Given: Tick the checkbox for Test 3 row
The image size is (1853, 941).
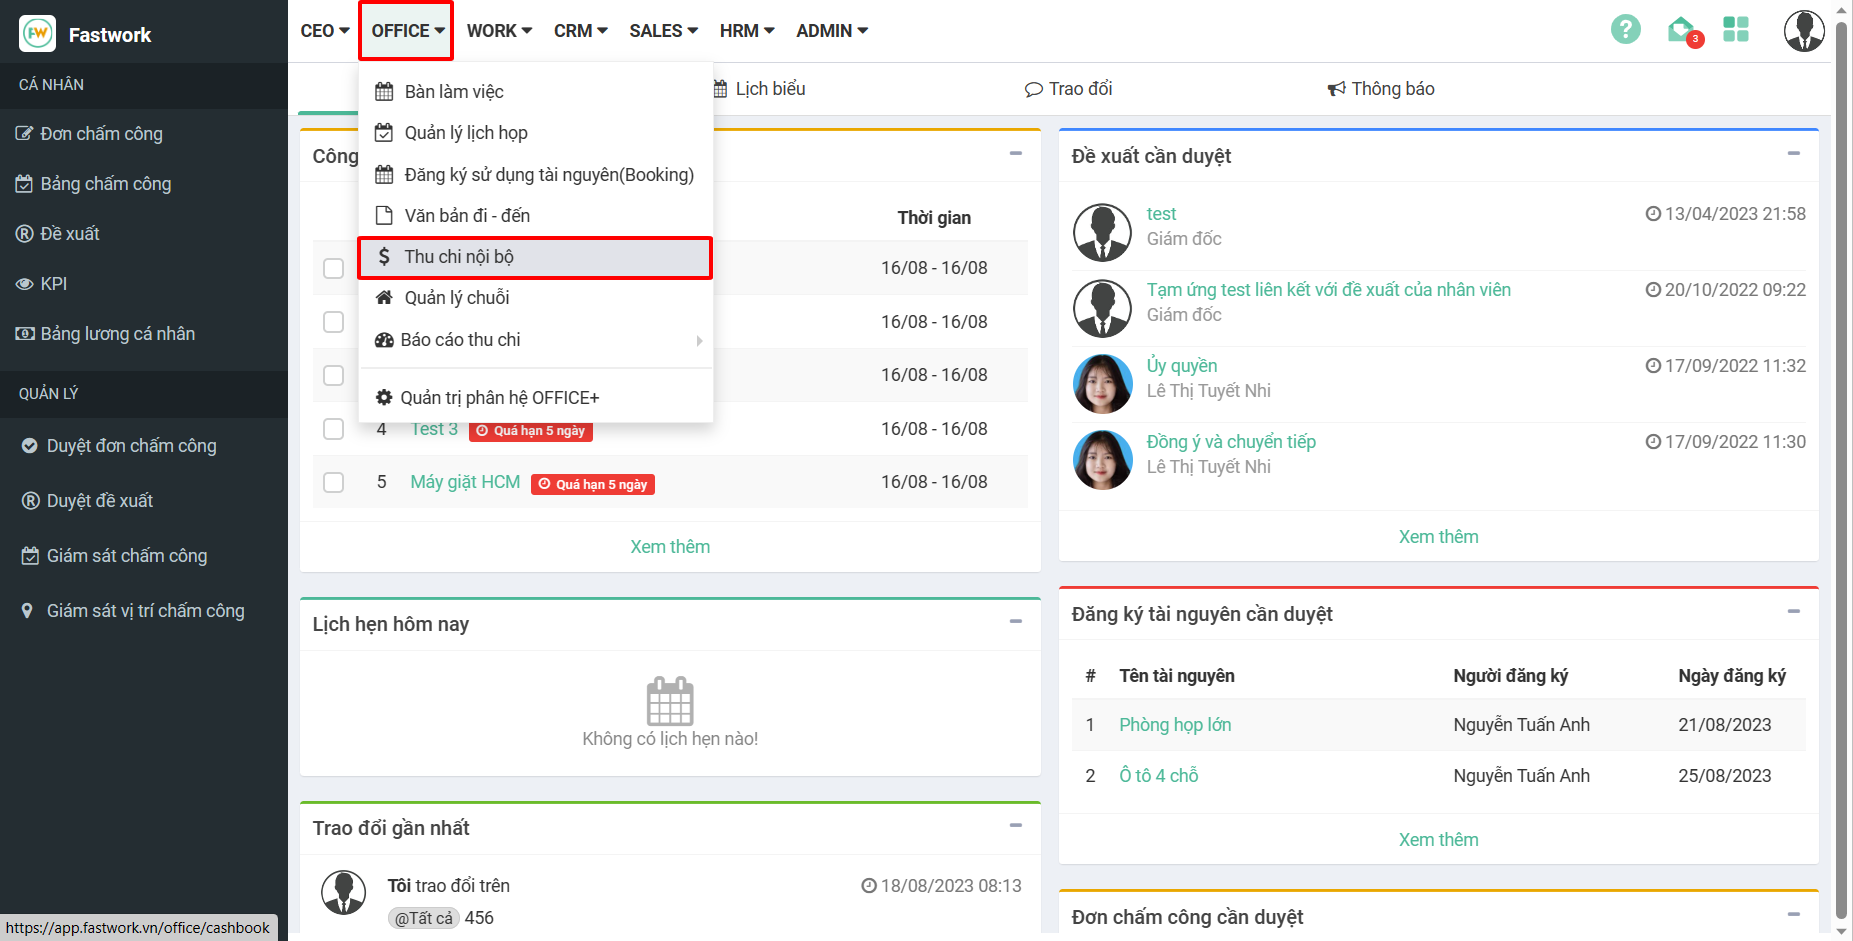Looking at the screenshot, I should coord(334,429).
